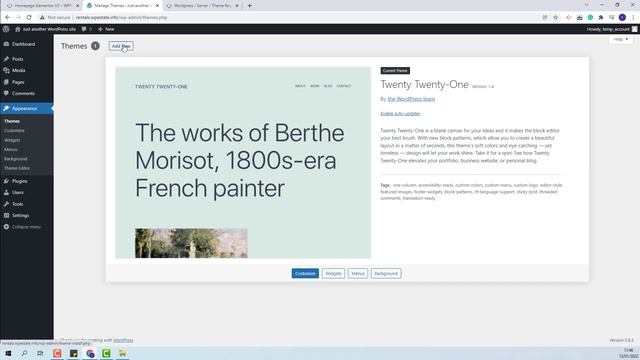The width and height of the screenshot is (640, 360).
Task: Open the Pages icon in sidebar
Action: point(6,82)
